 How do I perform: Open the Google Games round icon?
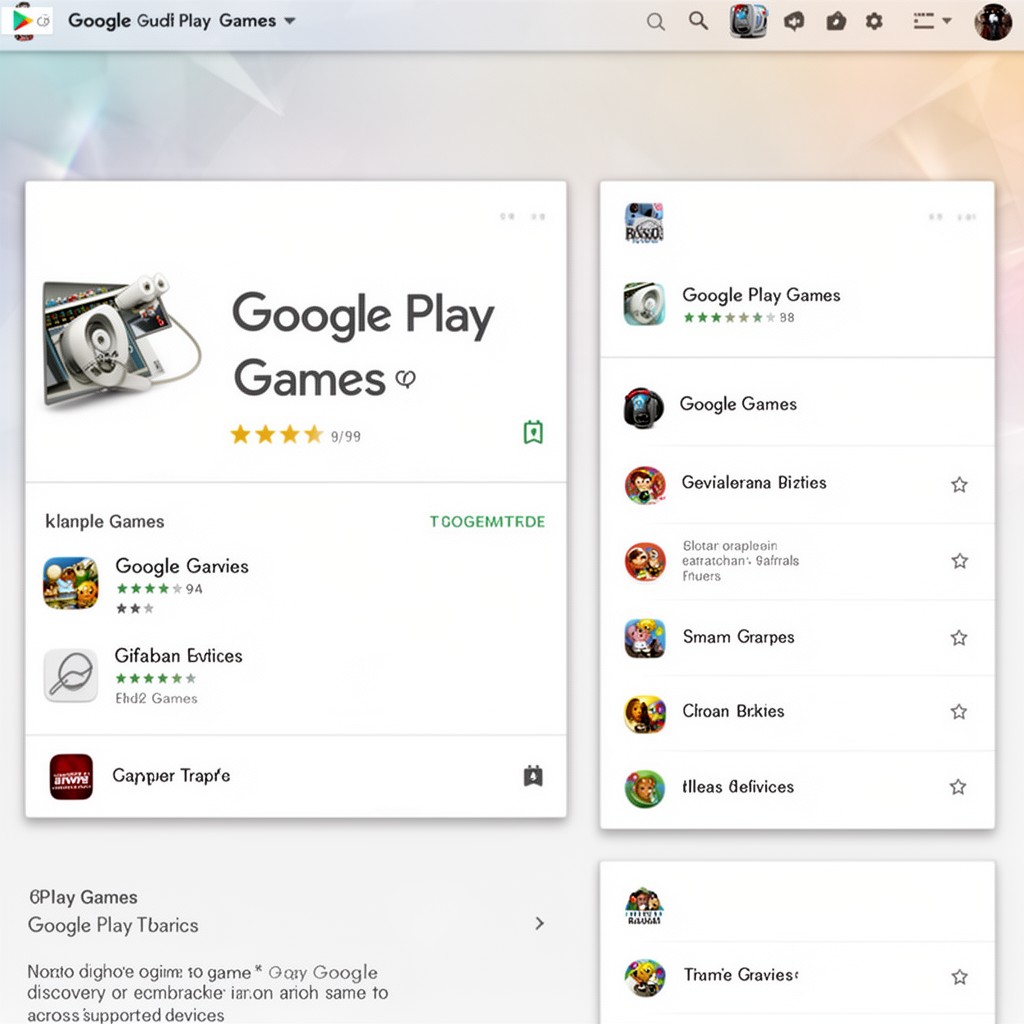point(643,408)
